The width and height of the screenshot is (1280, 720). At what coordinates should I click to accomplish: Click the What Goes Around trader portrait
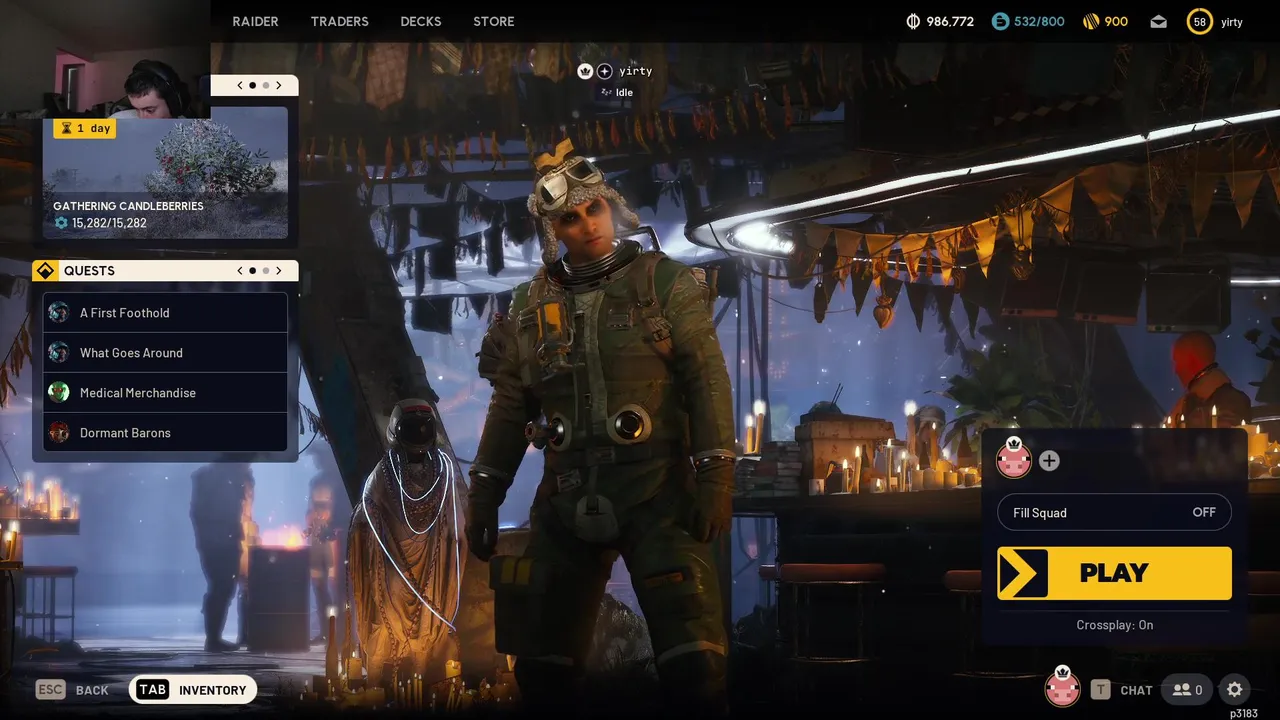(59, 353)
